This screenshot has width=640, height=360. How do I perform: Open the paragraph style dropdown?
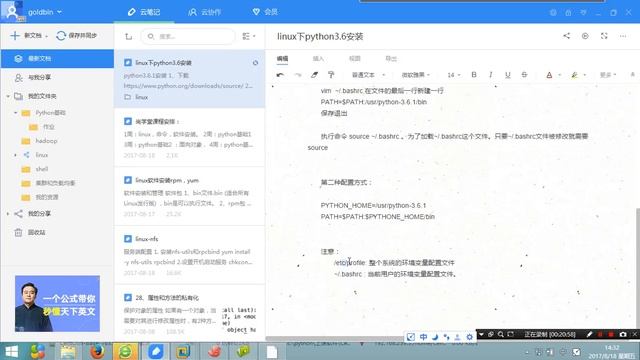click(x=368, y=75)
